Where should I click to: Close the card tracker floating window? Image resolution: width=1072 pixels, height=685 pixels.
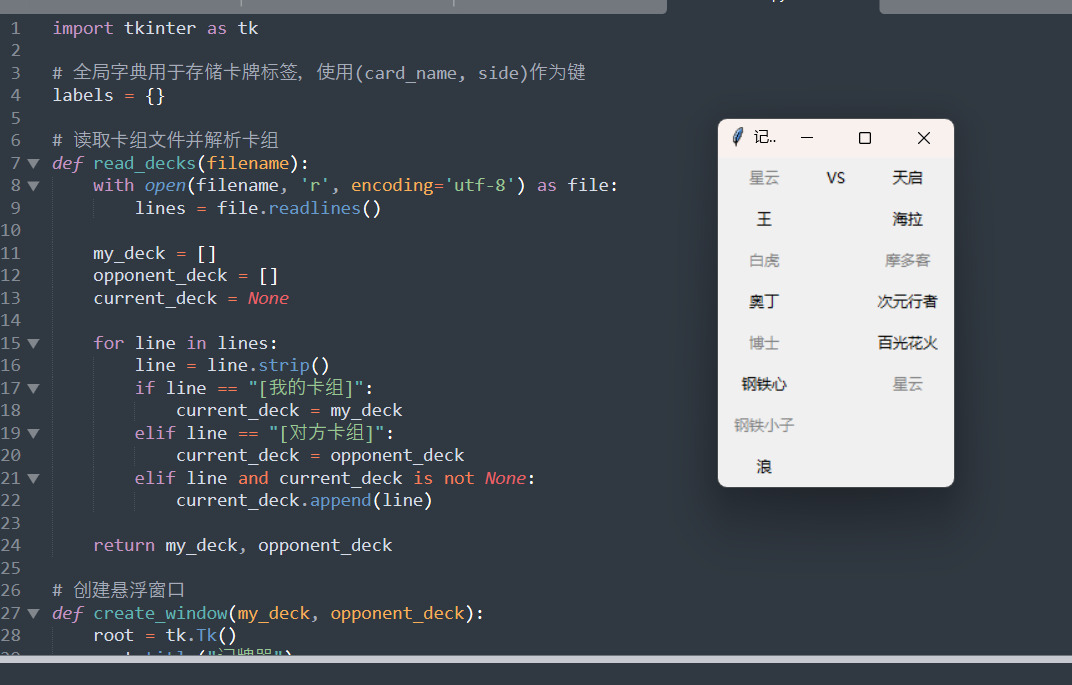924,138
